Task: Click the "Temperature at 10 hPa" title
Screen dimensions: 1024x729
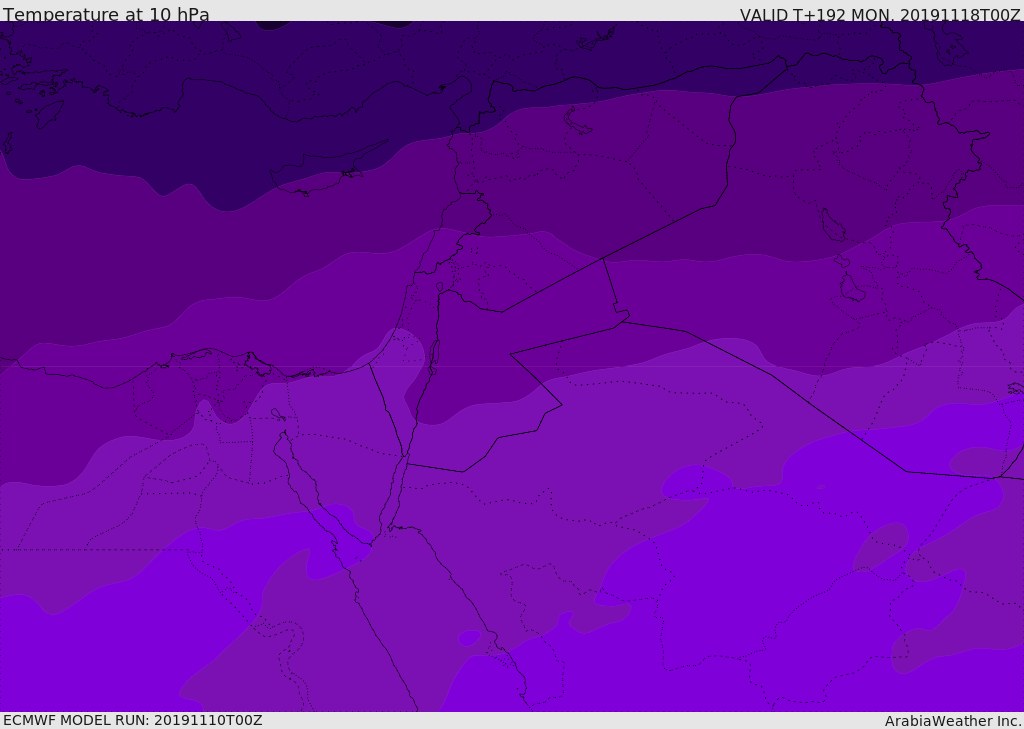Action: (106, 15)
